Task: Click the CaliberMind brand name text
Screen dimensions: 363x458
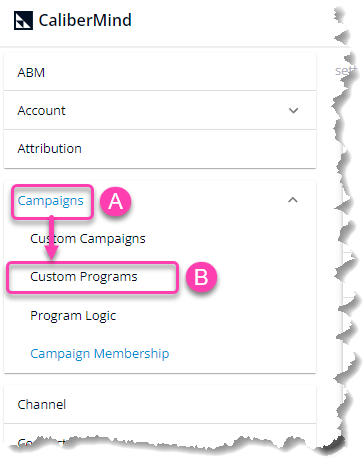Action: (x=85, y=20)
